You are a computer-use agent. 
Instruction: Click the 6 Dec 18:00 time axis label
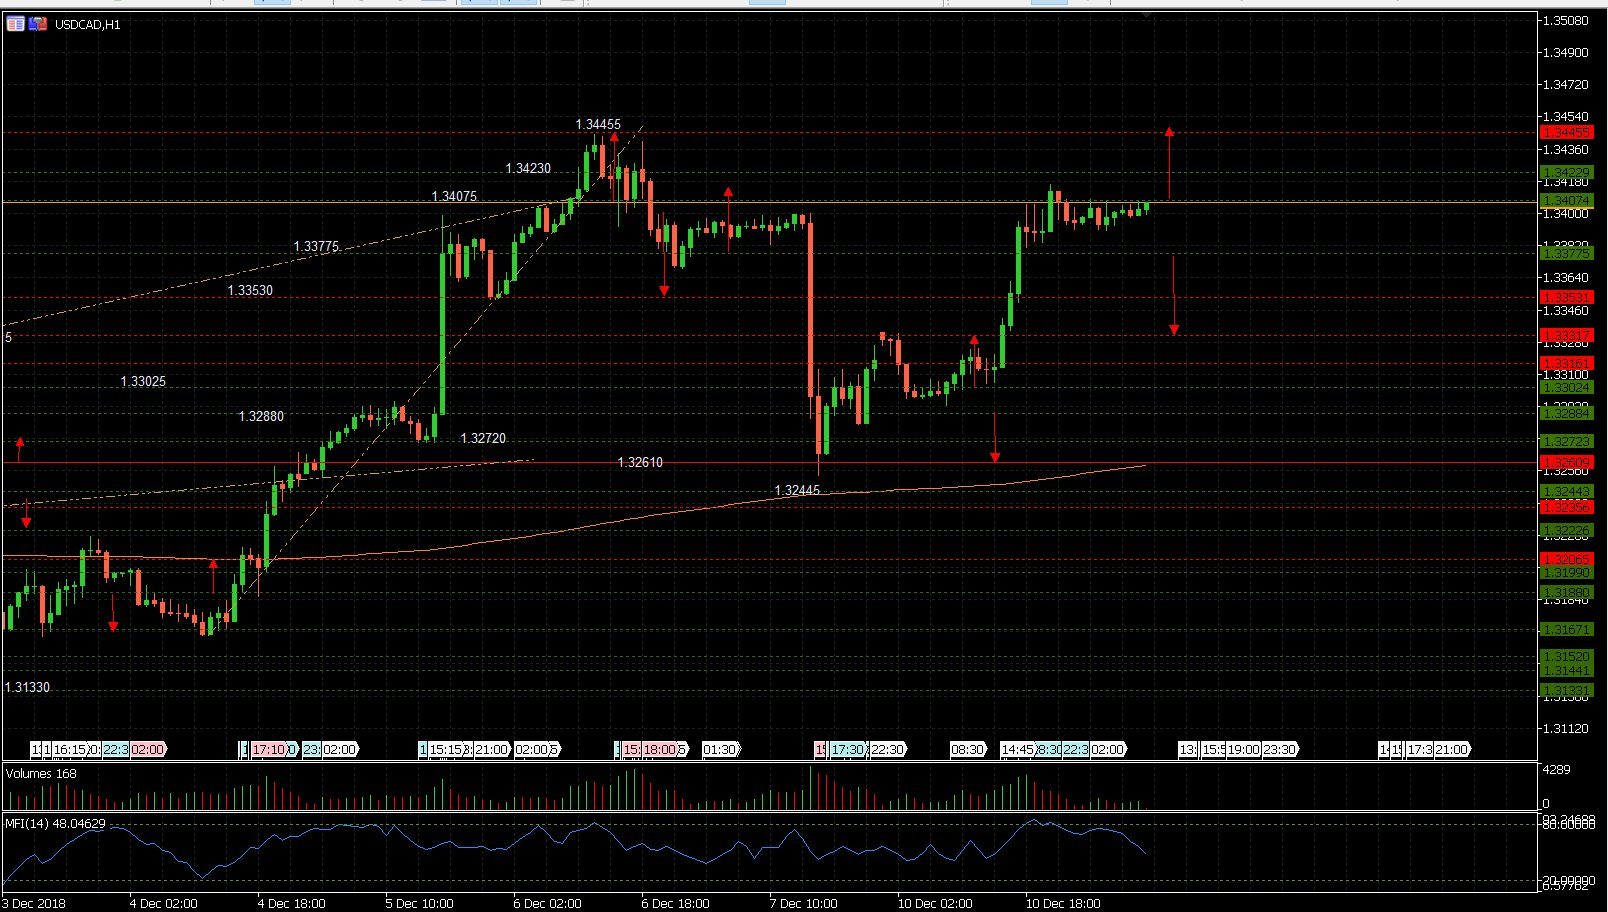click(x=675, y=903)
